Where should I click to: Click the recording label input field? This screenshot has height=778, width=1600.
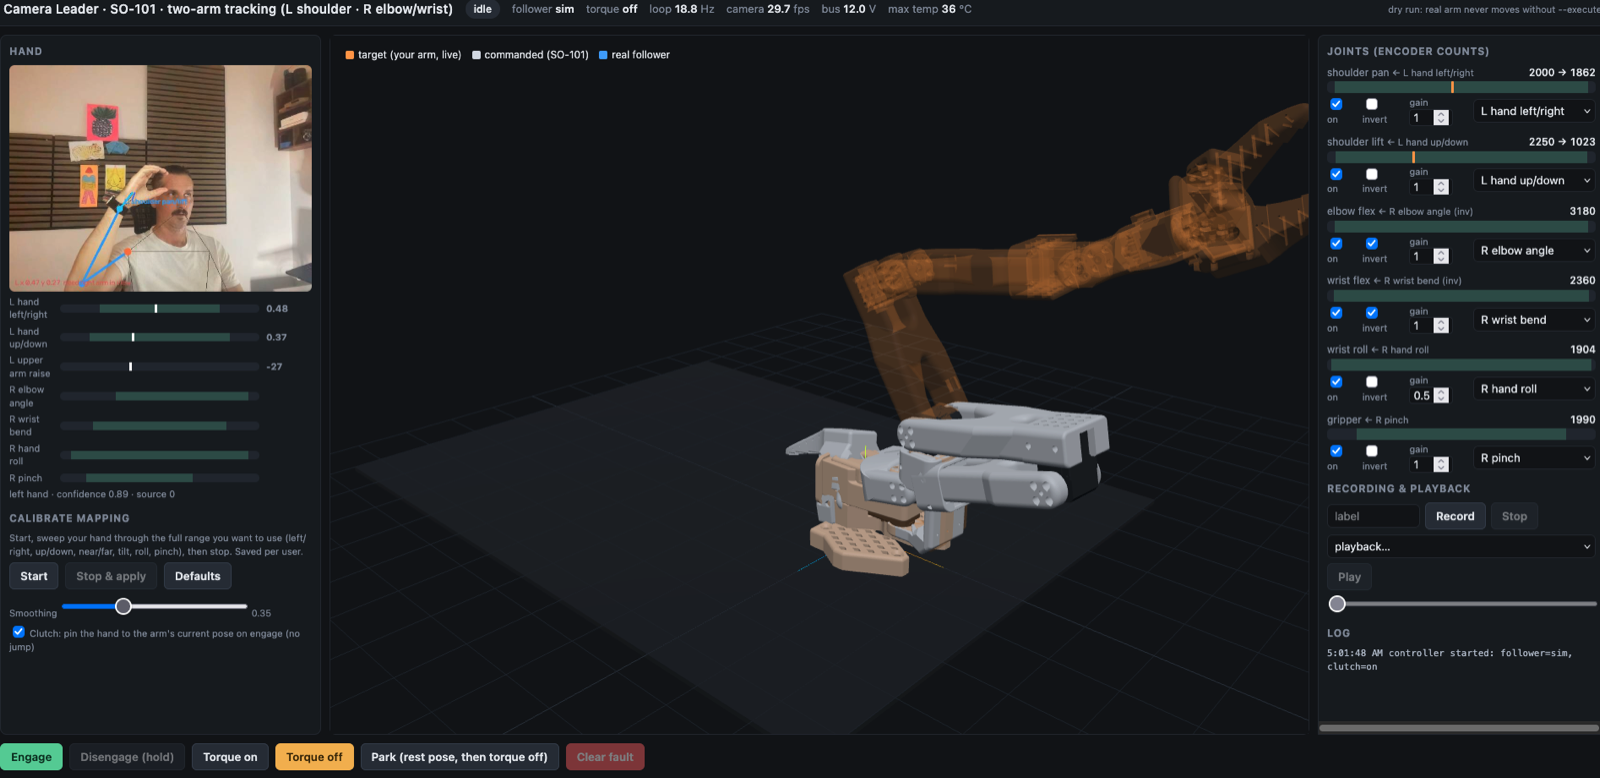coord(1373,517)
